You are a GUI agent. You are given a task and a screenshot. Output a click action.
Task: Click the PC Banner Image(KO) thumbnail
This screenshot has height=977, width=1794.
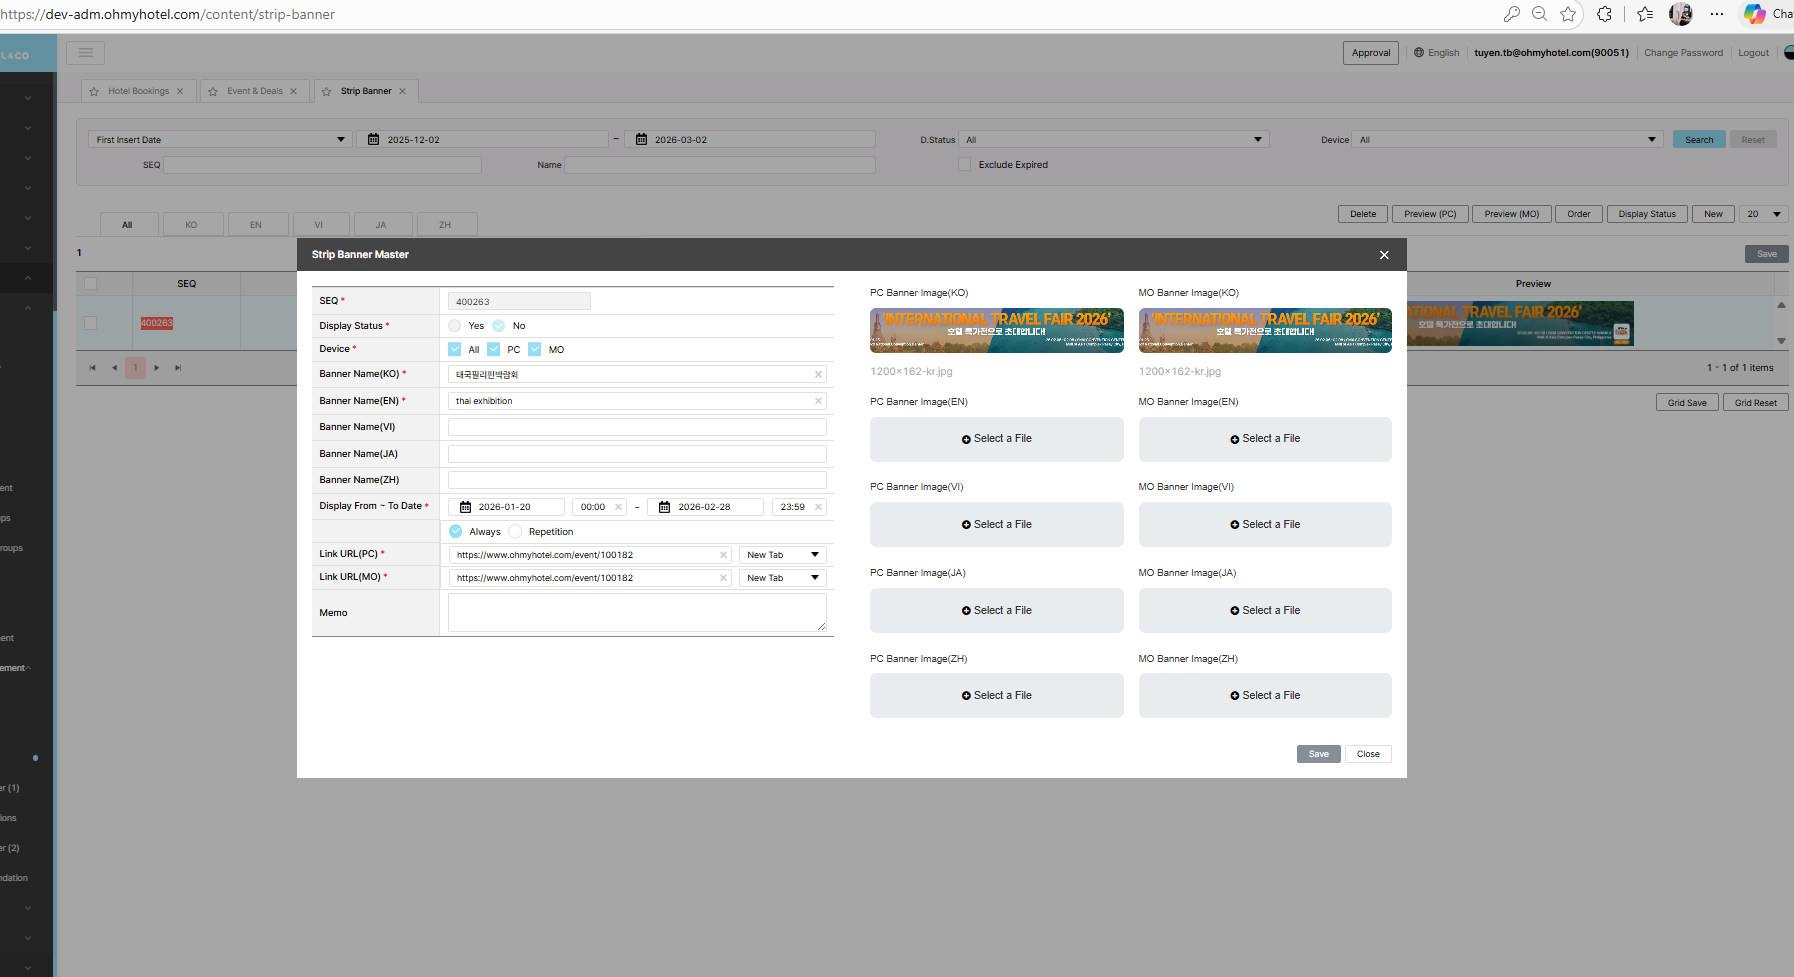[x=997, y=330]
